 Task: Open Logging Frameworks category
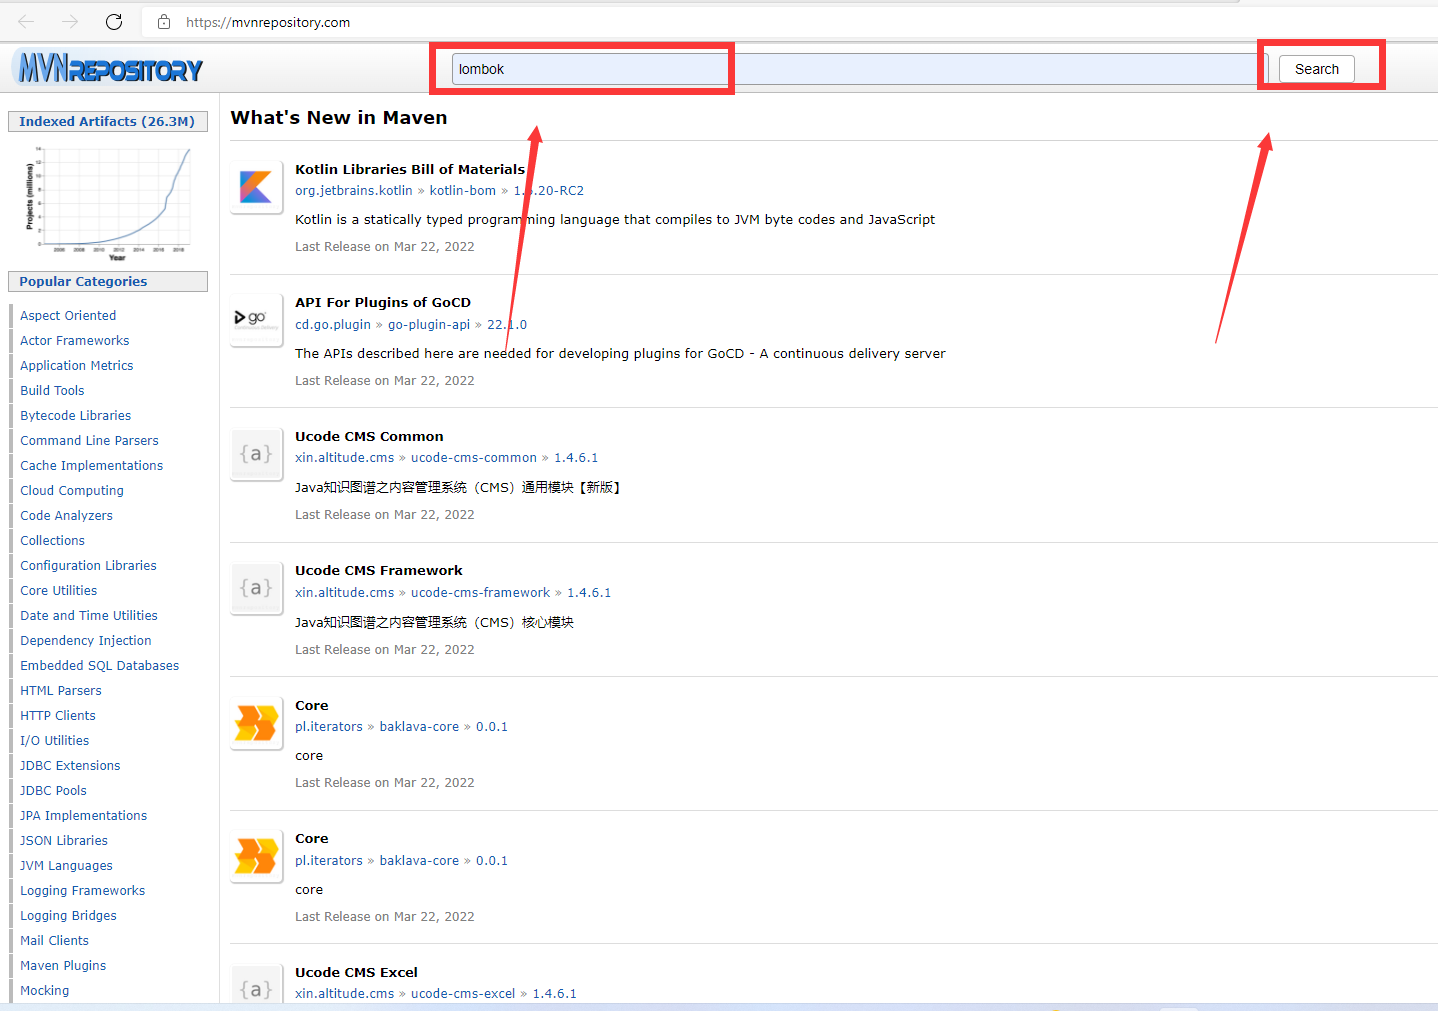(82, 890)
